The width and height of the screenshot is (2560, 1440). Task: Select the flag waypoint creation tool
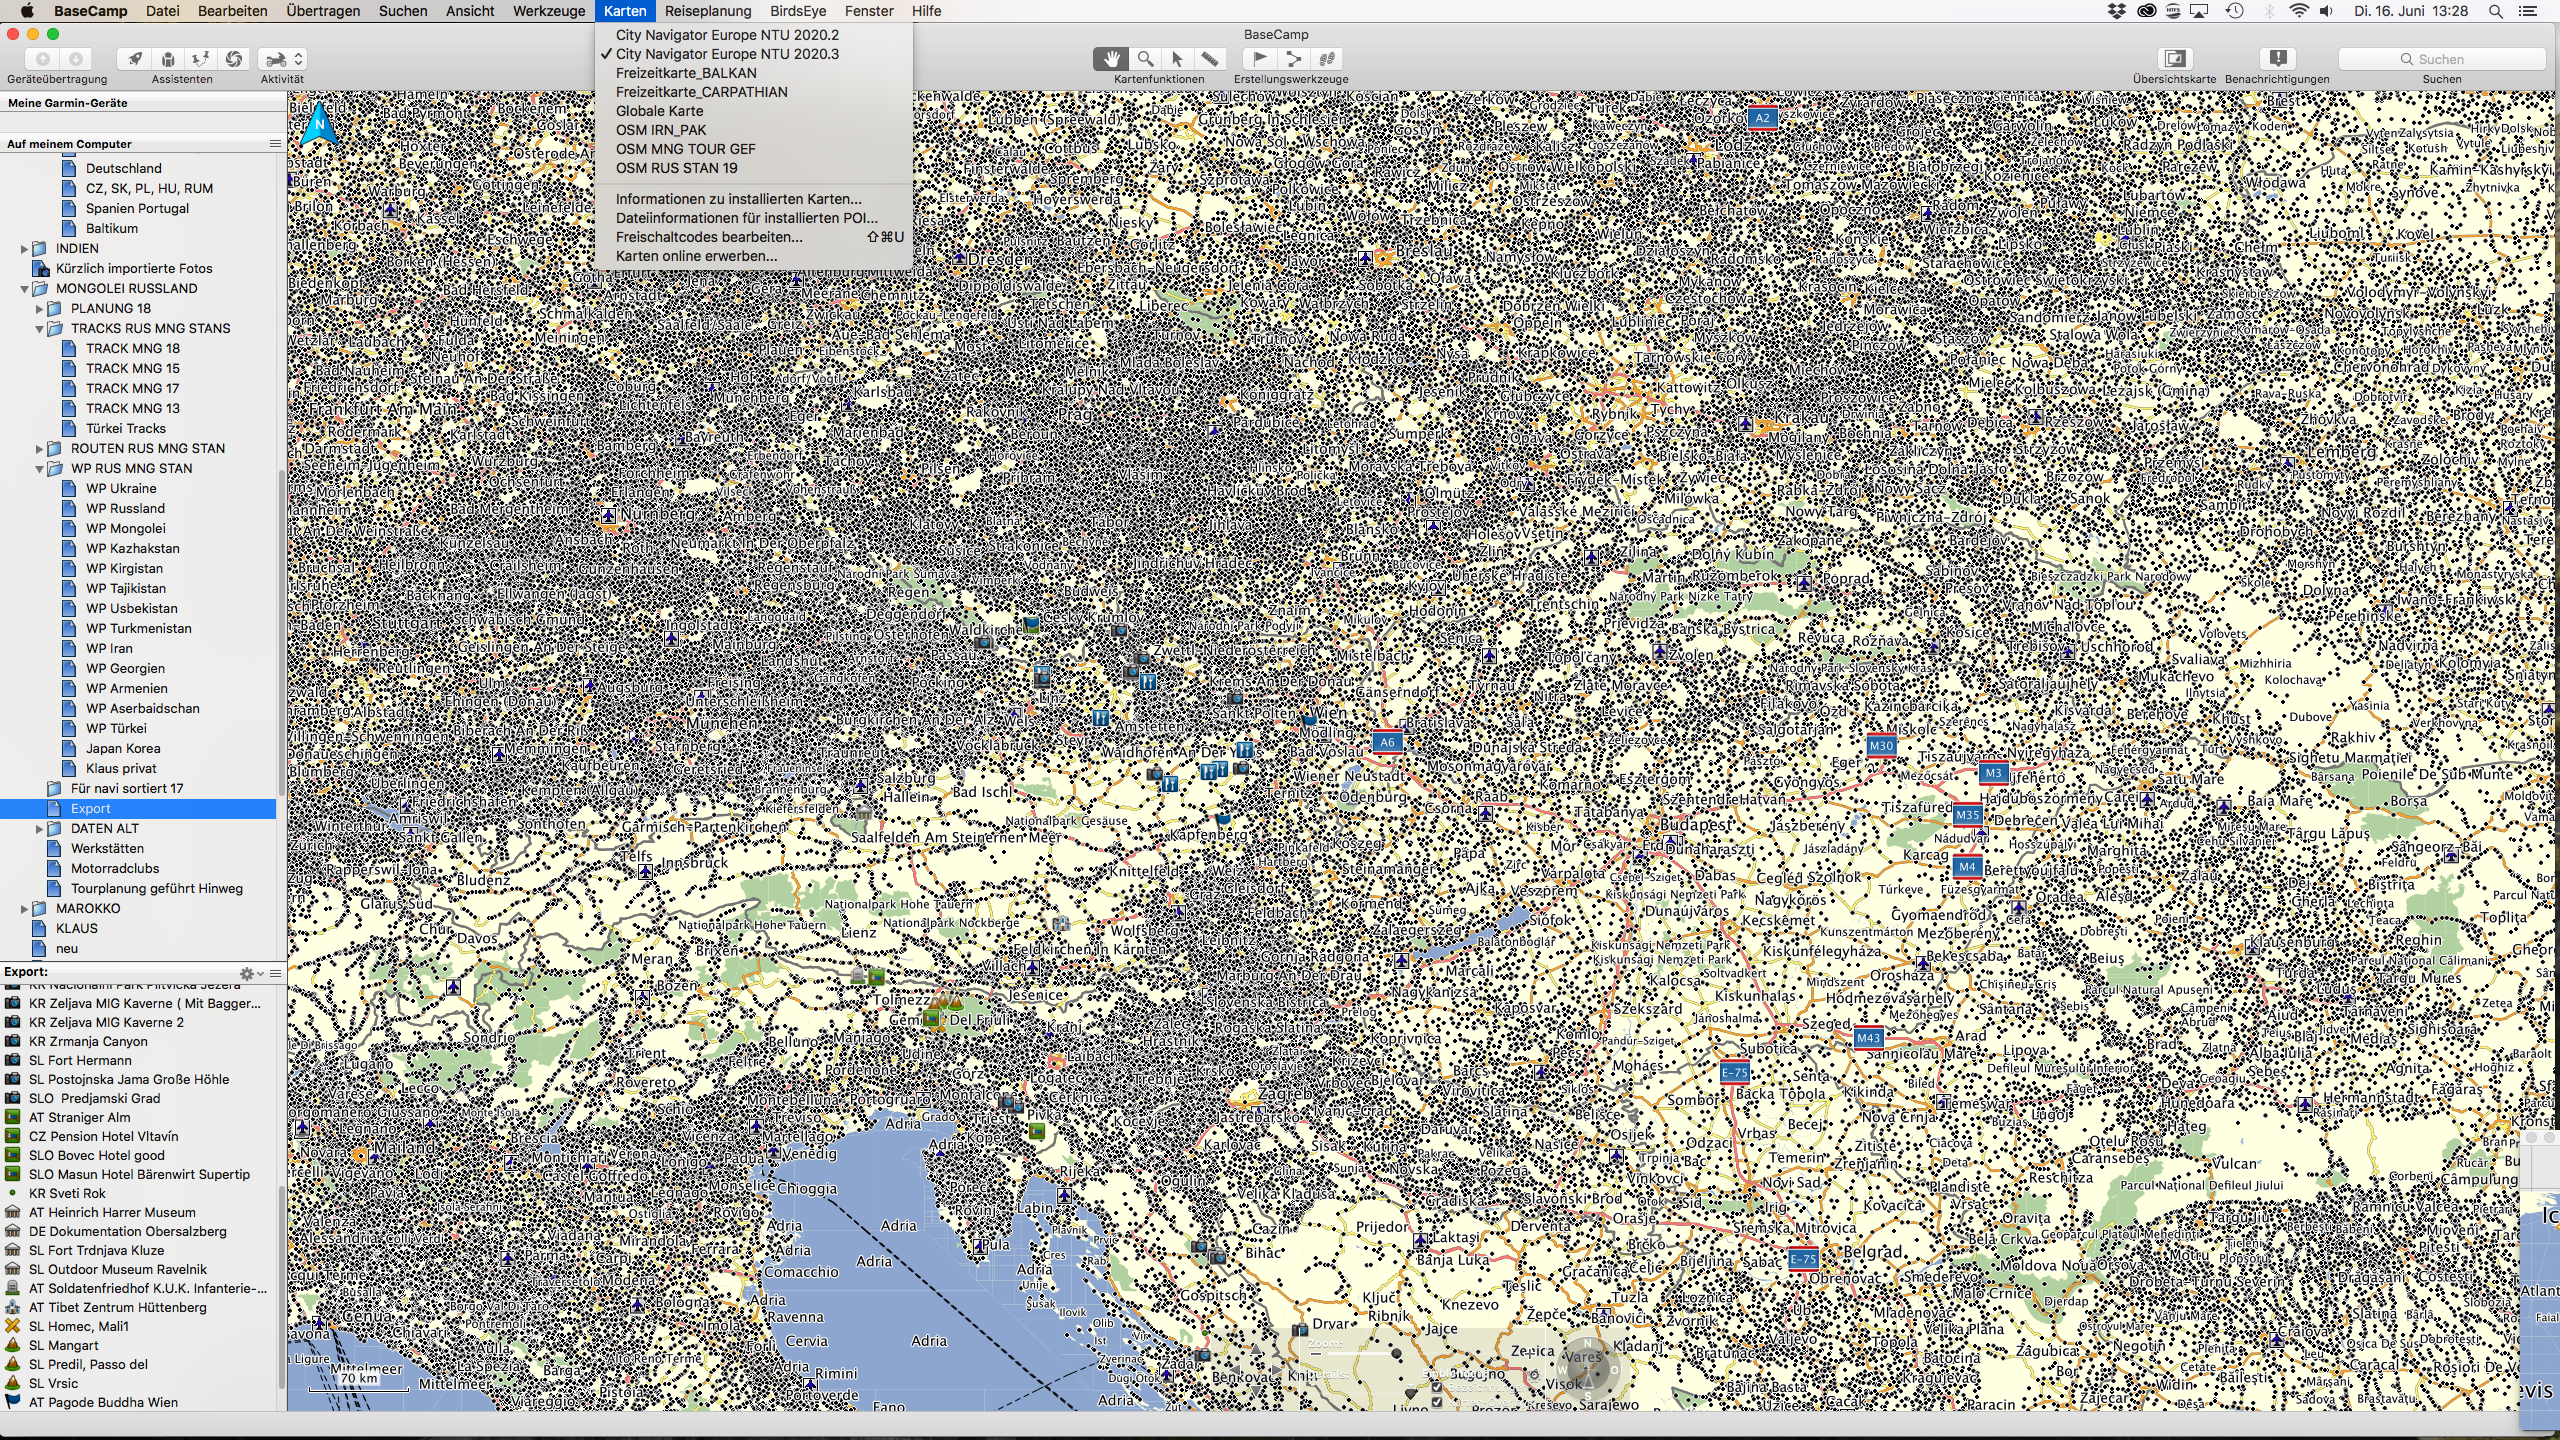click(x=1260, y=59)
